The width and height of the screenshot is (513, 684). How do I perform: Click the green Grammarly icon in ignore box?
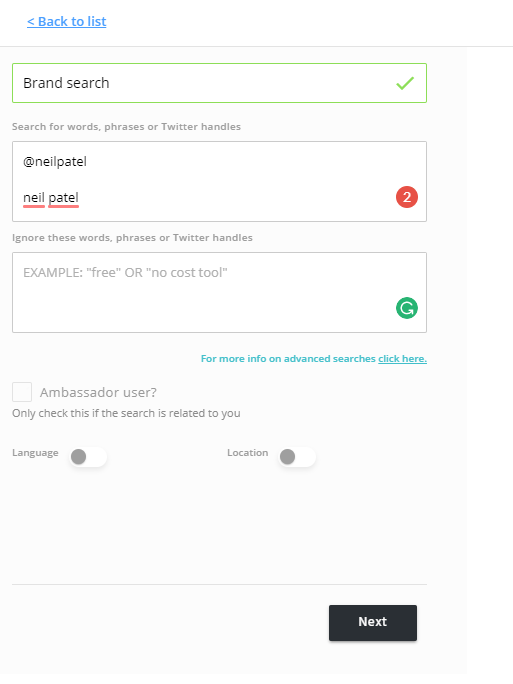tap(407, 308)
